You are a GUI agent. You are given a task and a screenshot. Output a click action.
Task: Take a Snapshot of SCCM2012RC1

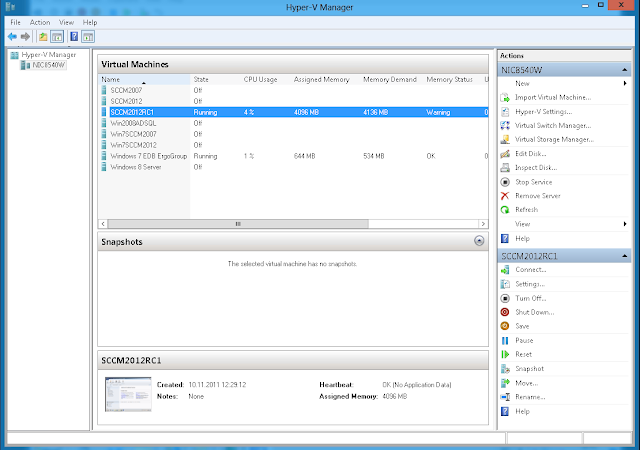[529, 368]
